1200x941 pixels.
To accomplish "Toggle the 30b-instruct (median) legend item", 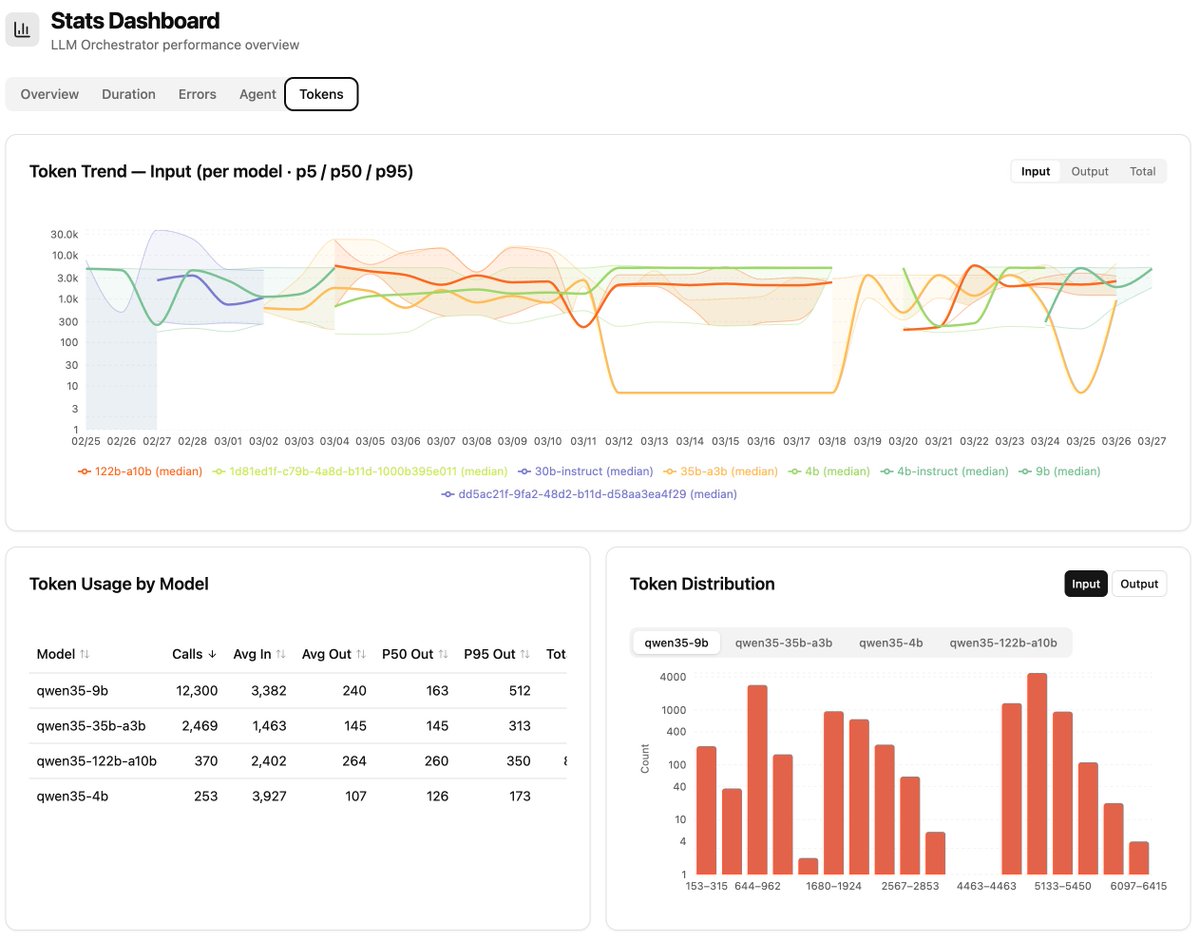I will coord(586,471).
